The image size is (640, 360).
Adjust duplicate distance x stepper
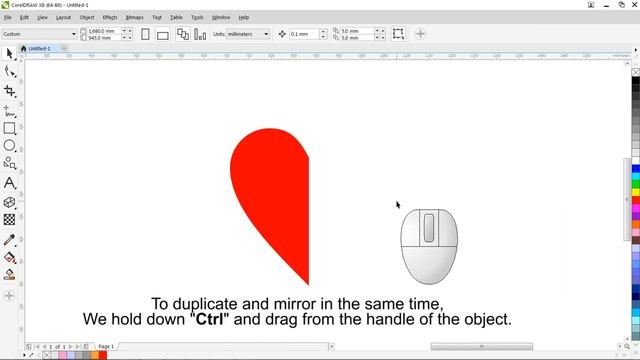coord(380,31)
